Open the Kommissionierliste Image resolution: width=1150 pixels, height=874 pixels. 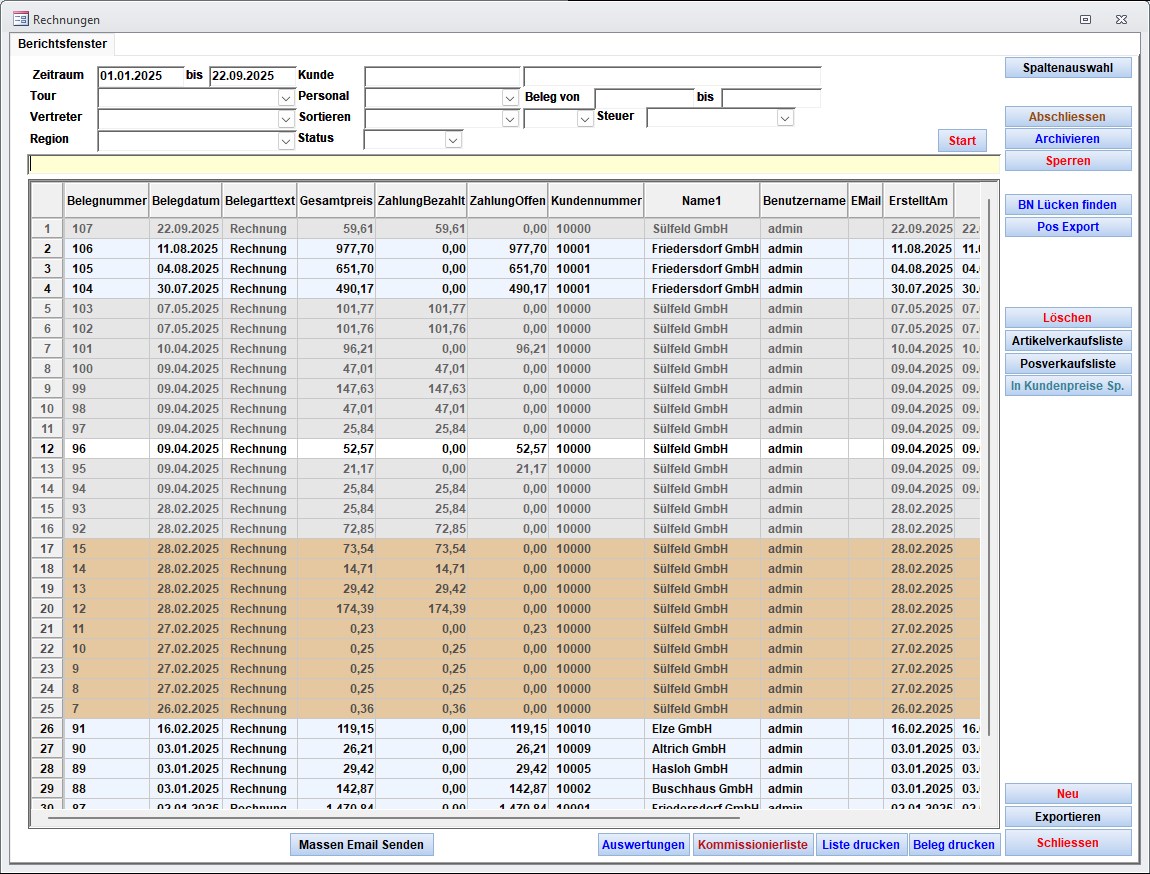click(x=753, y=845)
